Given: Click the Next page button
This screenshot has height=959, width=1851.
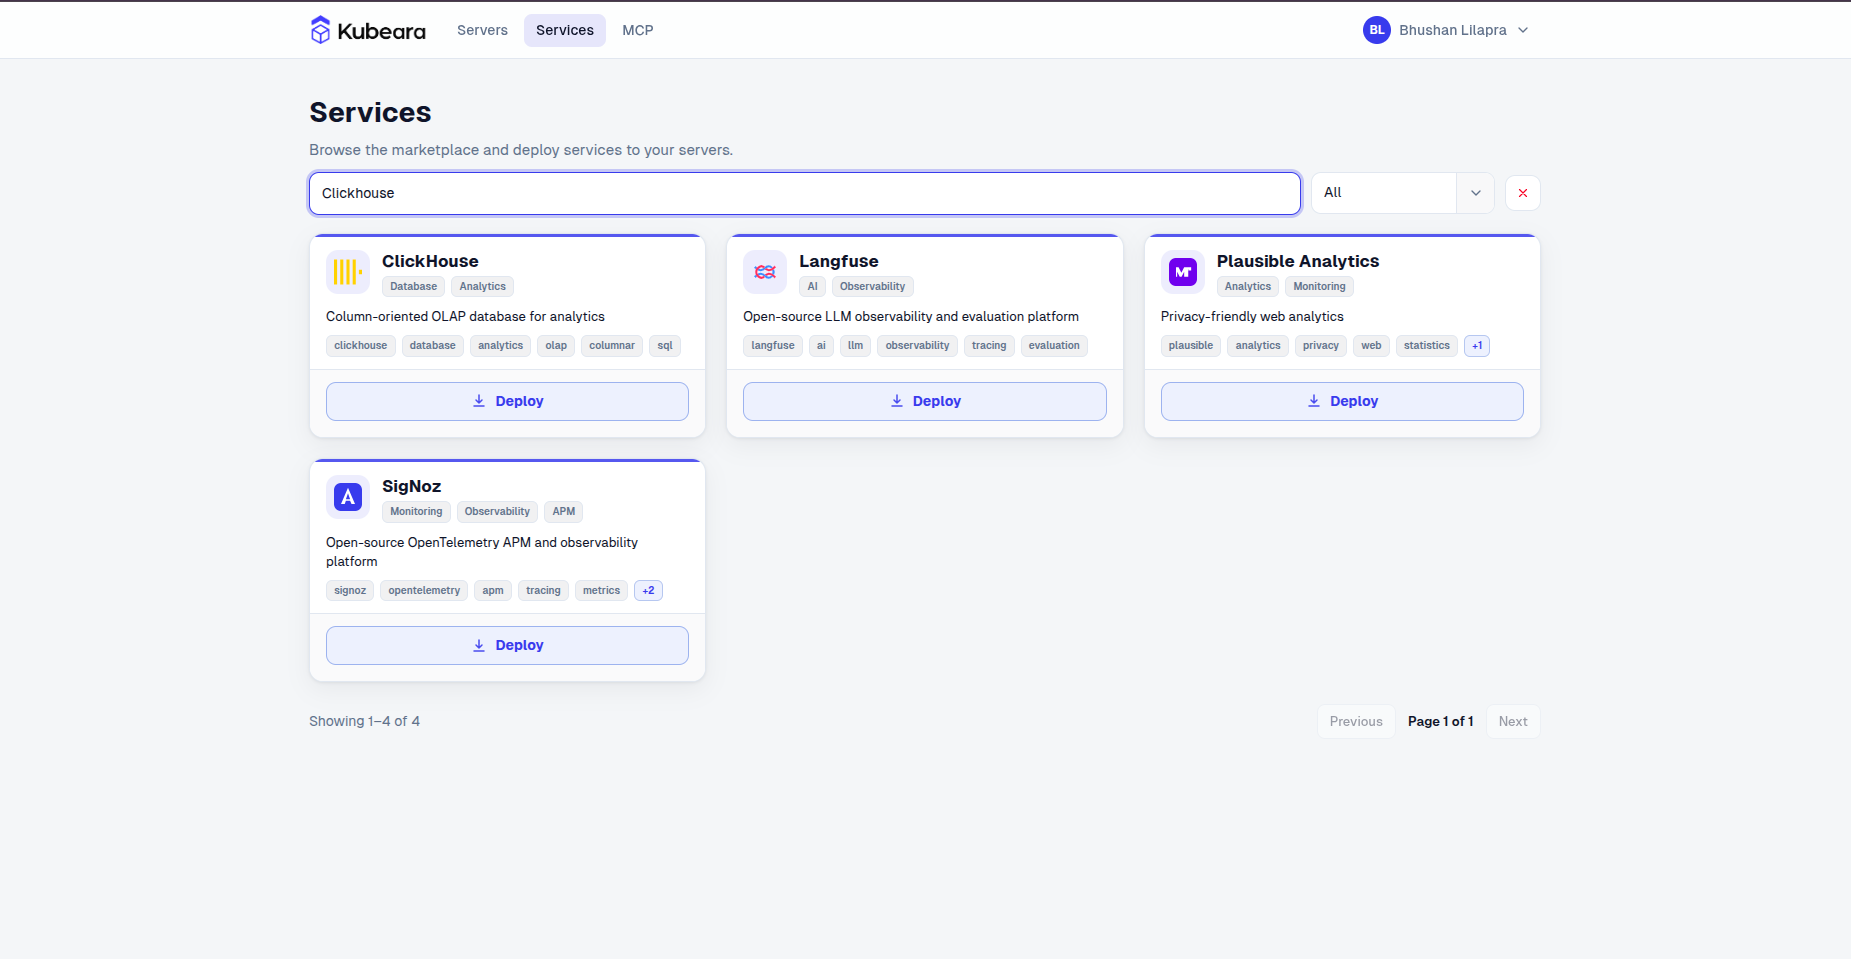Looking at the screenshot, I should (x=1513, y=721).
